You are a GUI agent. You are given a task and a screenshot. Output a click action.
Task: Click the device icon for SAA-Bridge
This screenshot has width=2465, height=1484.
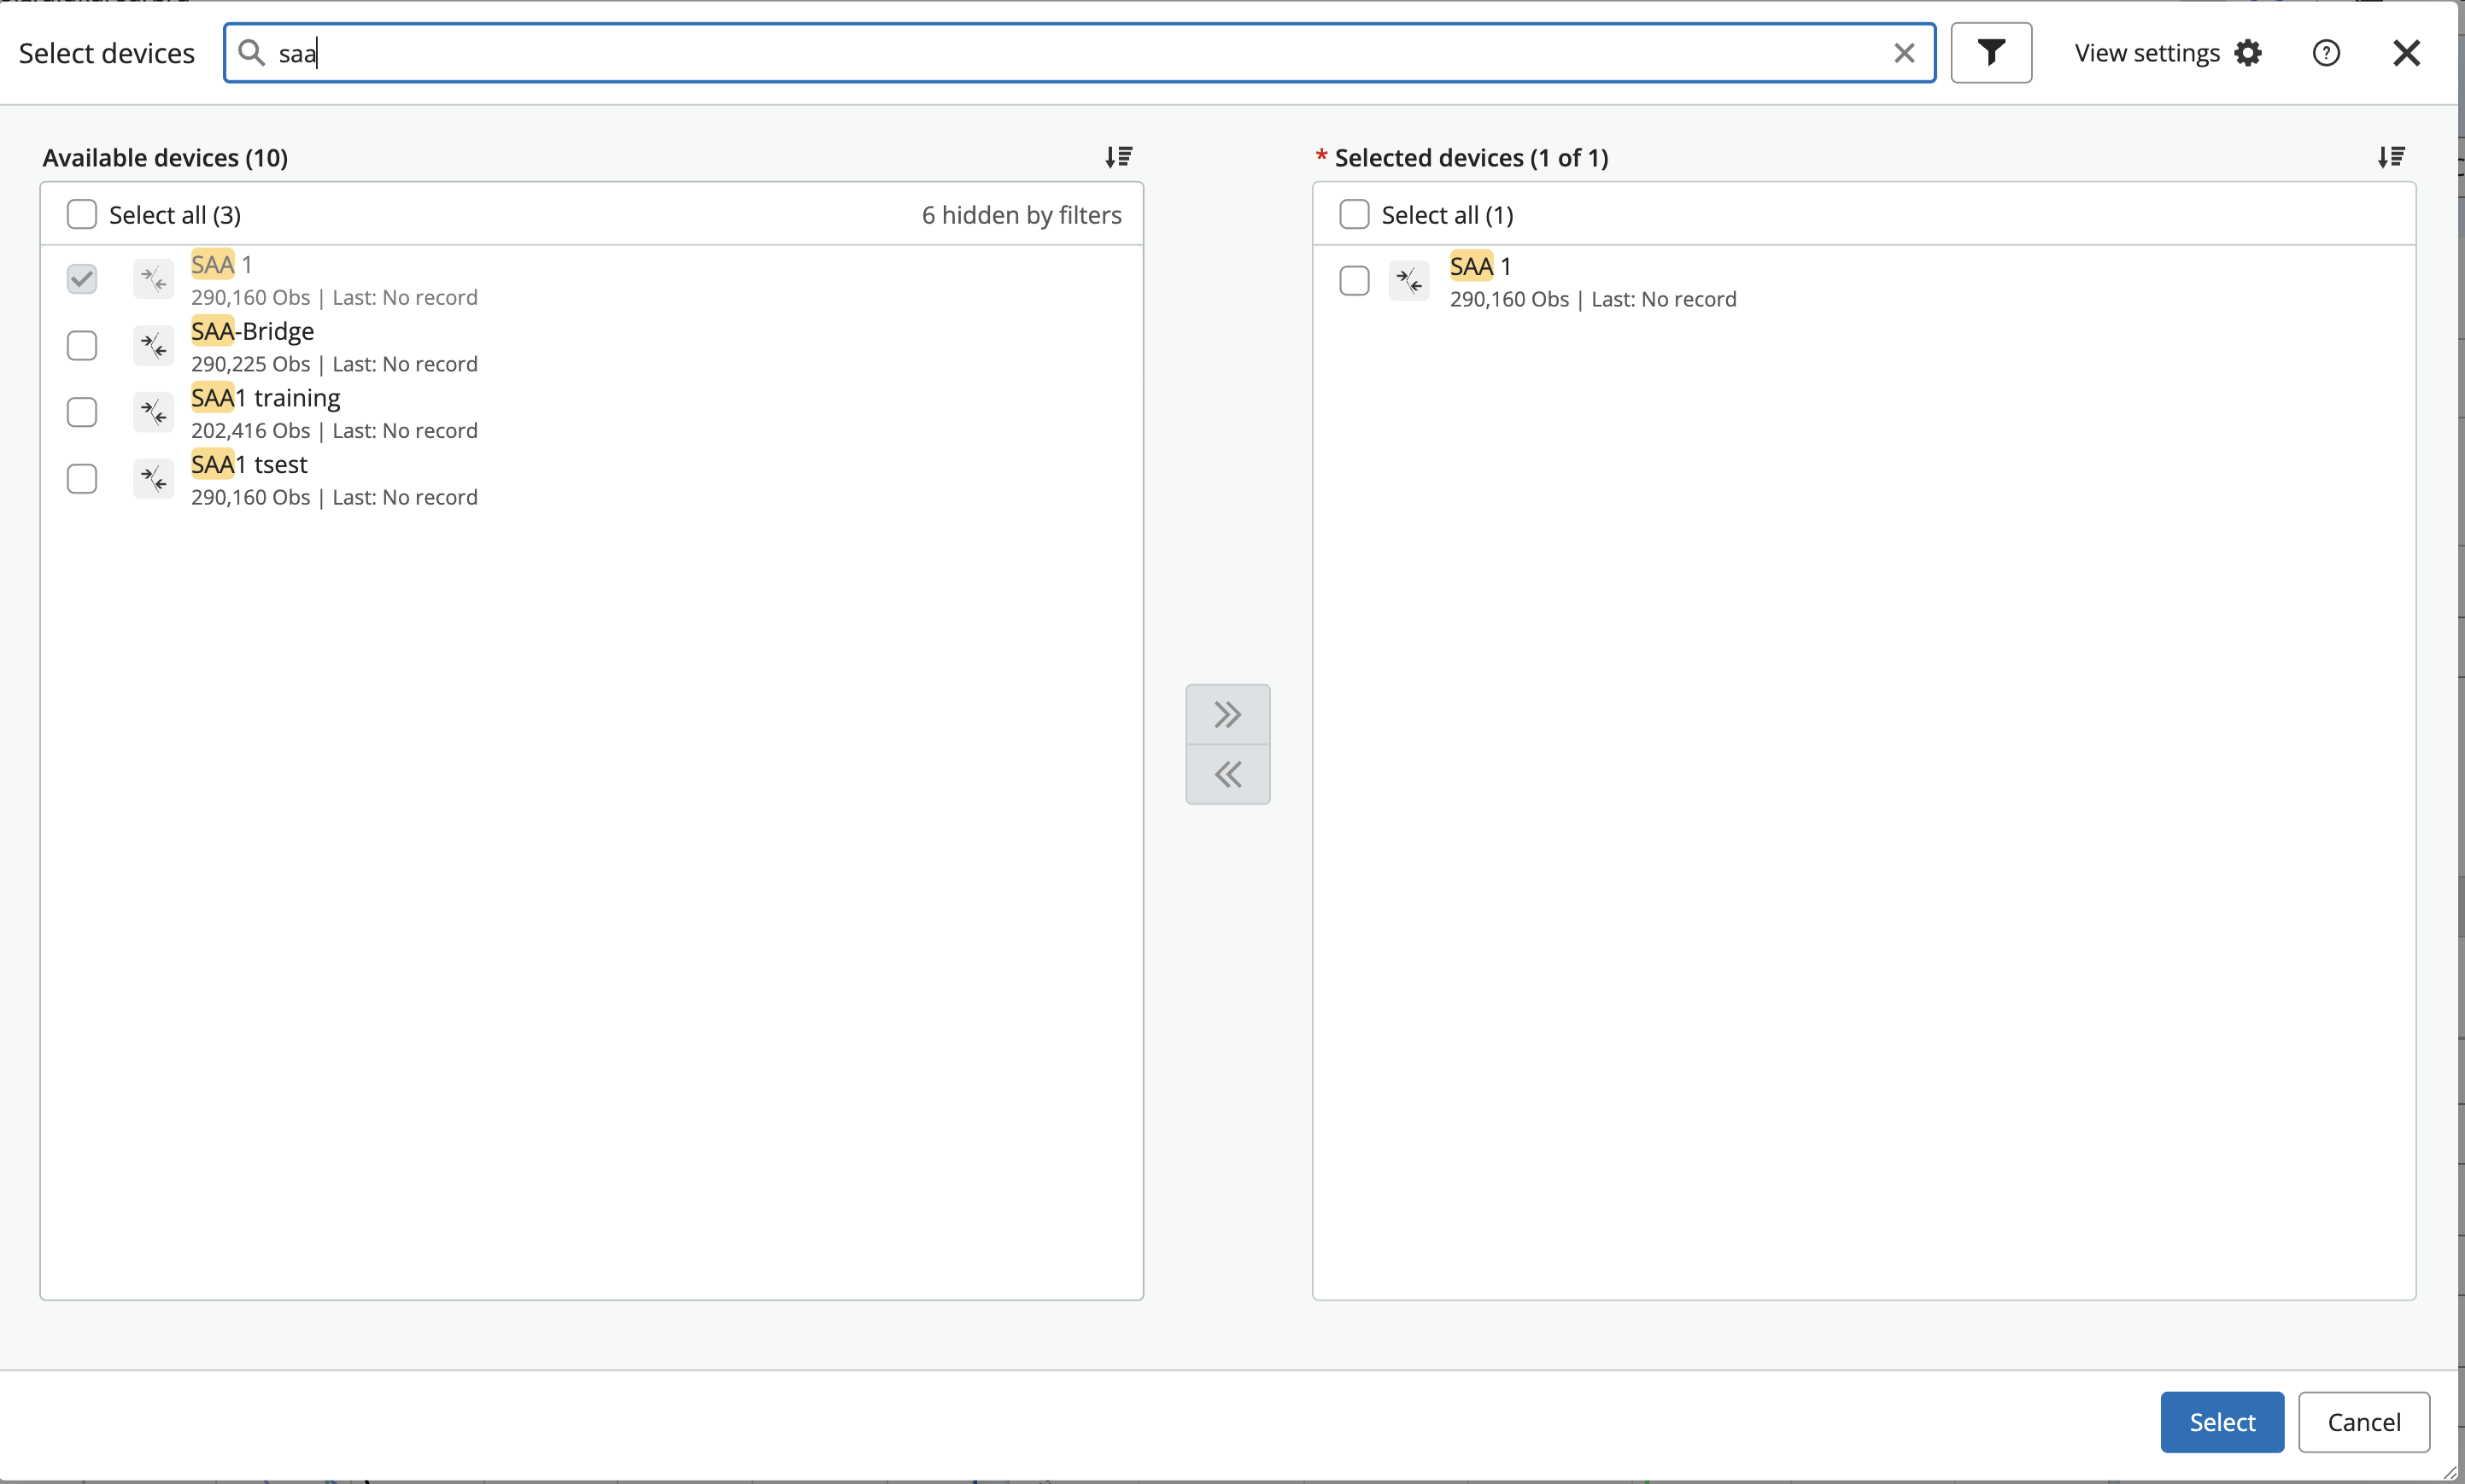pos(153,346)
